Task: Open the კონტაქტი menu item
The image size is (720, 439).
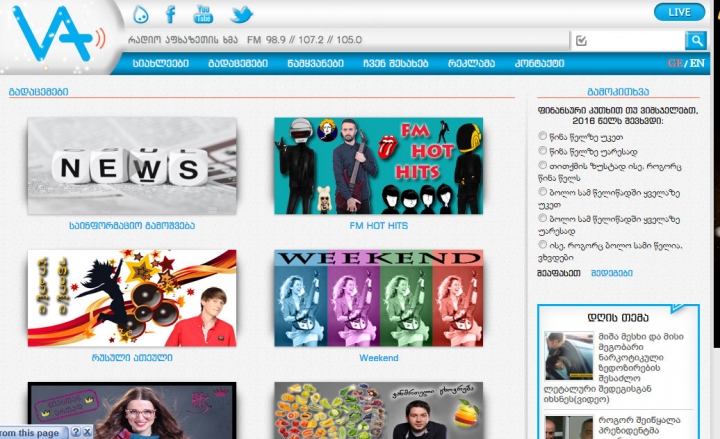Action: tap(538, 63)
